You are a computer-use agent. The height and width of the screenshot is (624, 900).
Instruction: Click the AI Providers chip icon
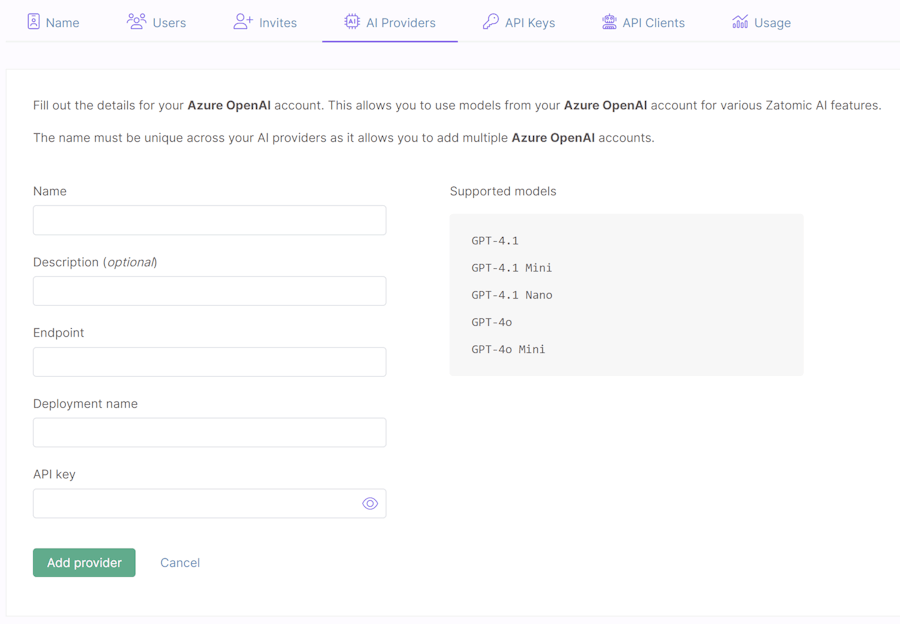352,22
